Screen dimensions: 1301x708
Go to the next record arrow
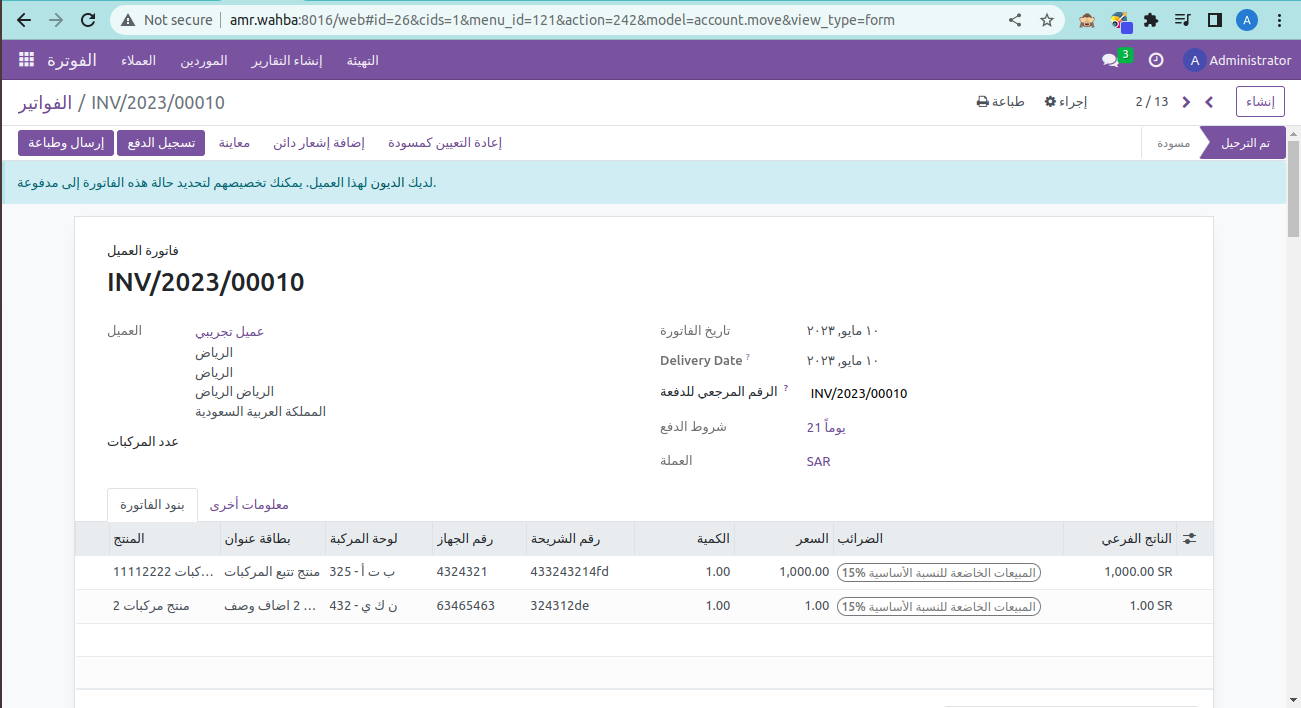(x=1186, y=102)
